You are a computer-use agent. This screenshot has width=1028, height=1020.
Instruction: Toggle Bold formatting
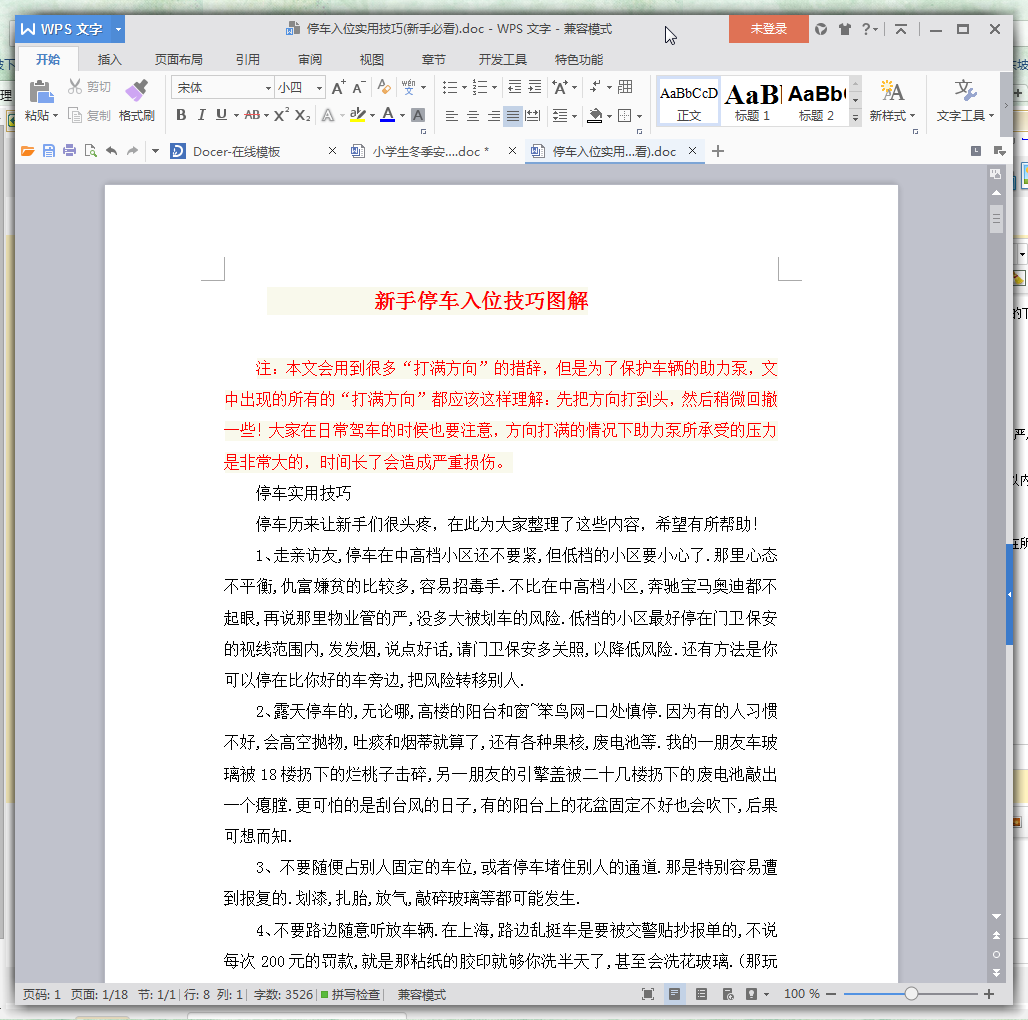(182, 115)
